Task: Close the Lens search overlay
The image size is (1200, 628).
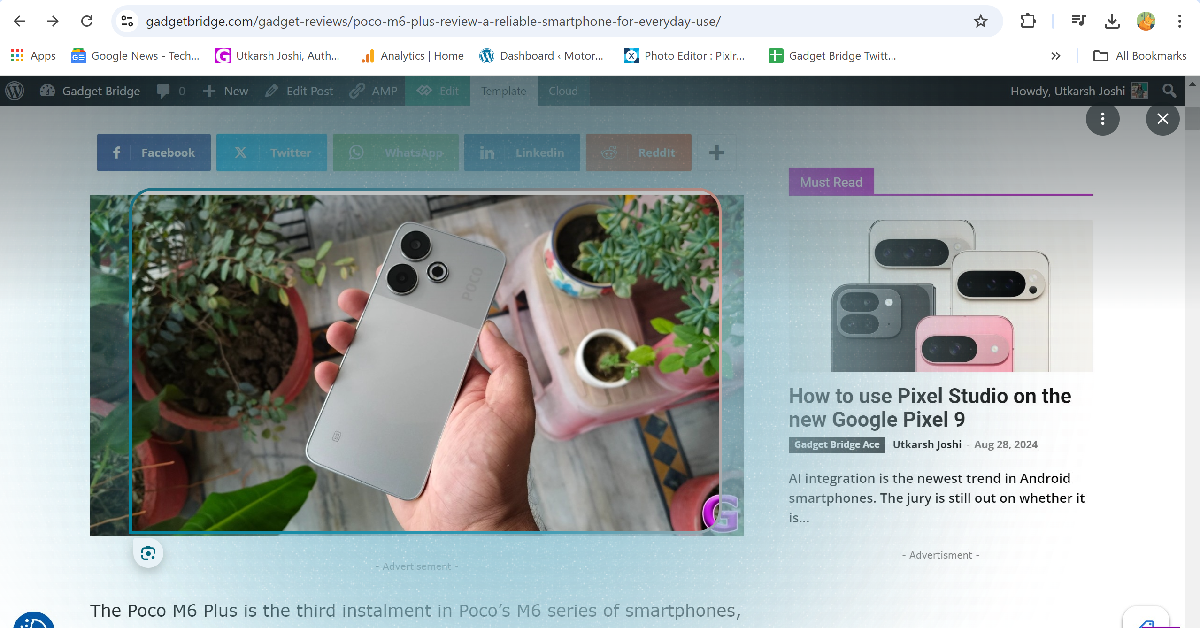Action: pyautogui.click(x=1162, y=119)
